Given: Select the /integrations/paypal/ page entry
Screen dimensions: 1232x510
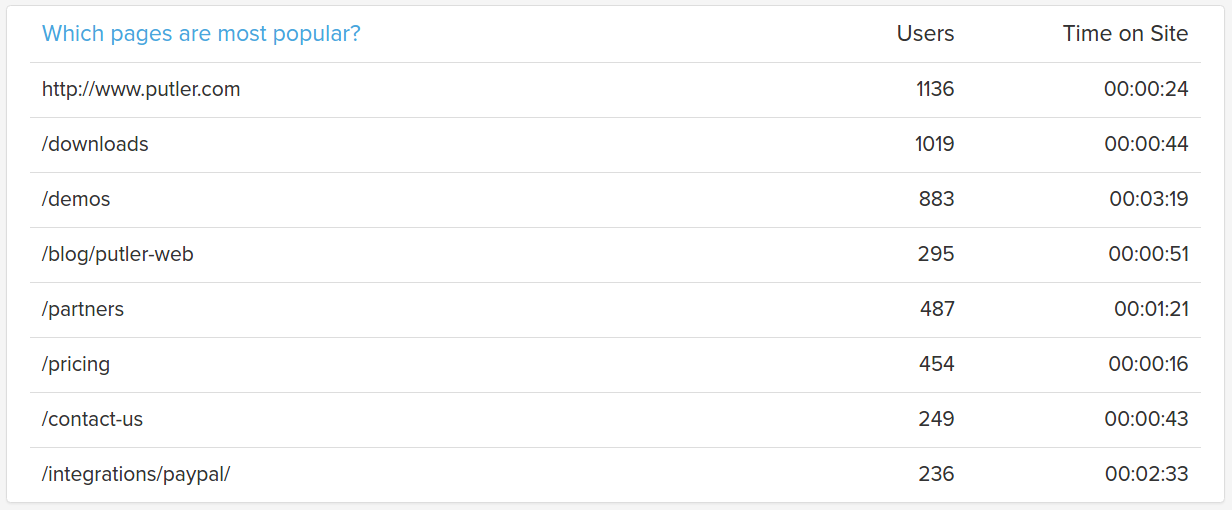Looking at the screenshot, I should click(136, 474).
